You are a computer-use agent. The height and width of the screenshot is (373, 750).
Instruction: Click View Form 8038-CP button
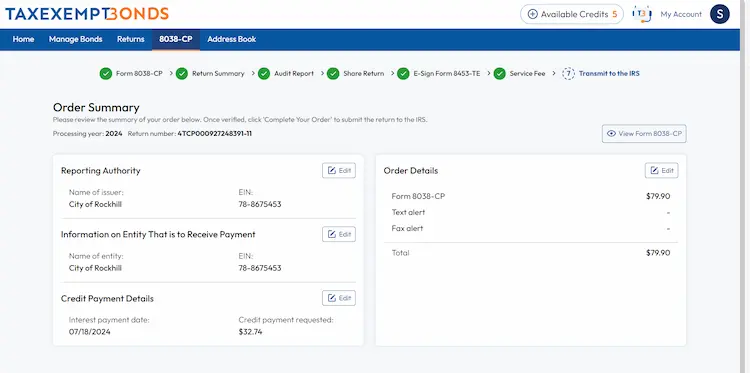pyautogui.click(x=644, y=134)
